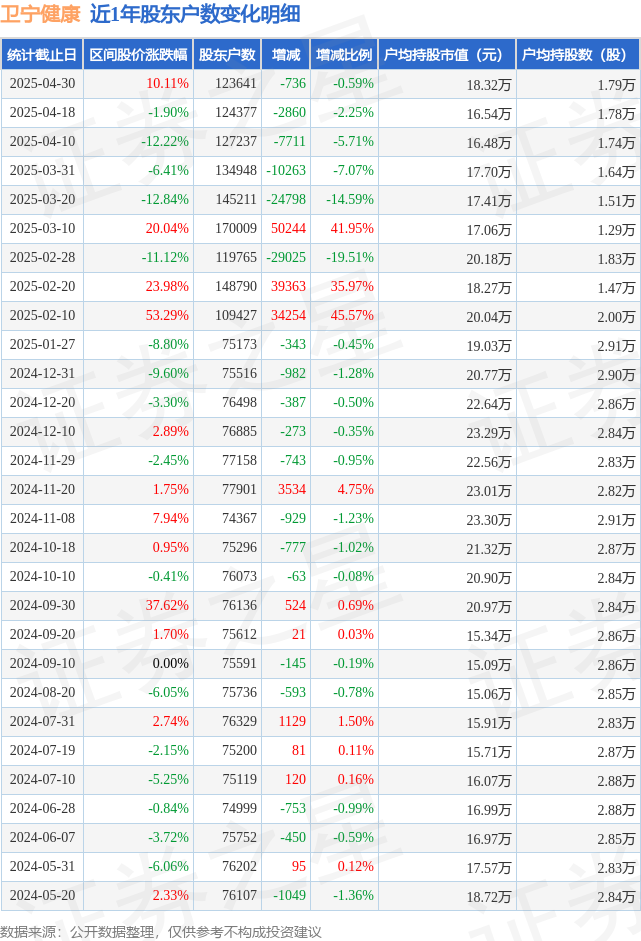The width and height of the screenshot is (641, 941).
Task: Click the 区间股价涨跌幅 column header
Action: point(138,55)
